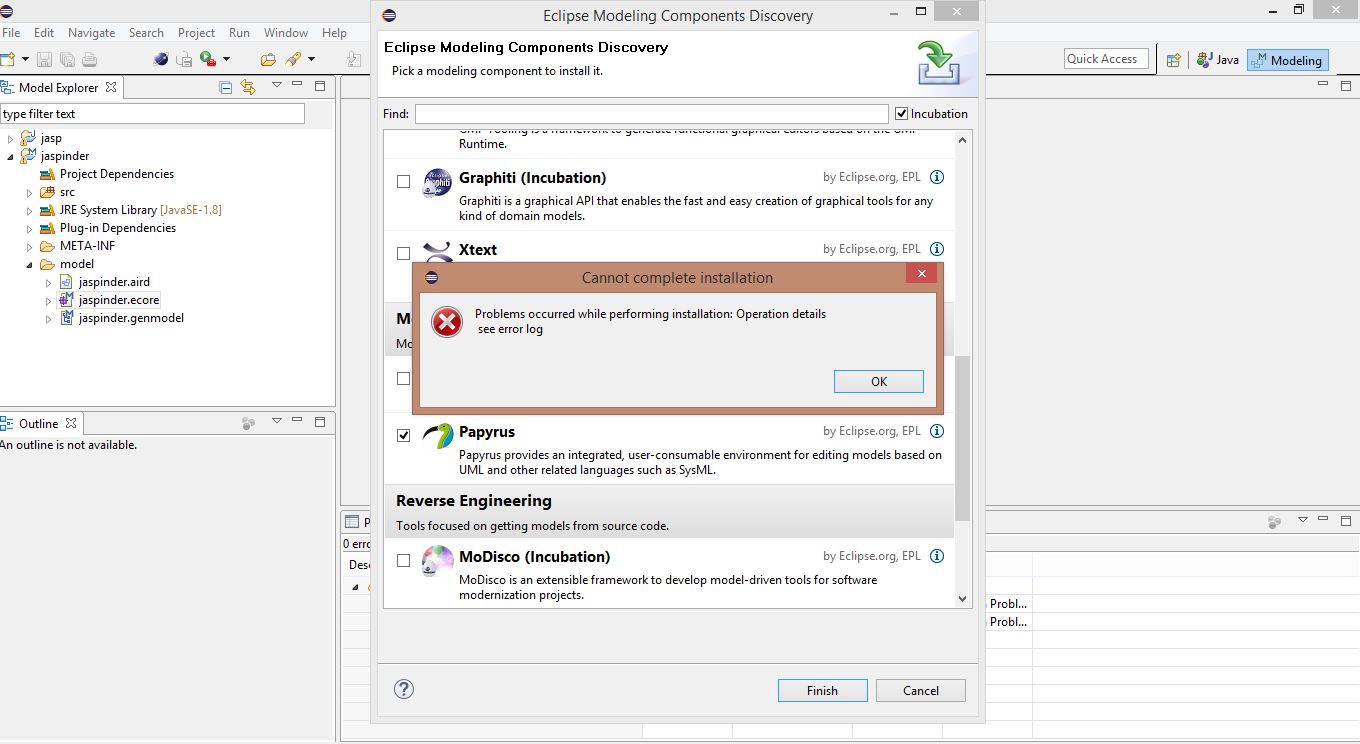Show info for Xtext component
The image size is (1360, 744).
937,249
